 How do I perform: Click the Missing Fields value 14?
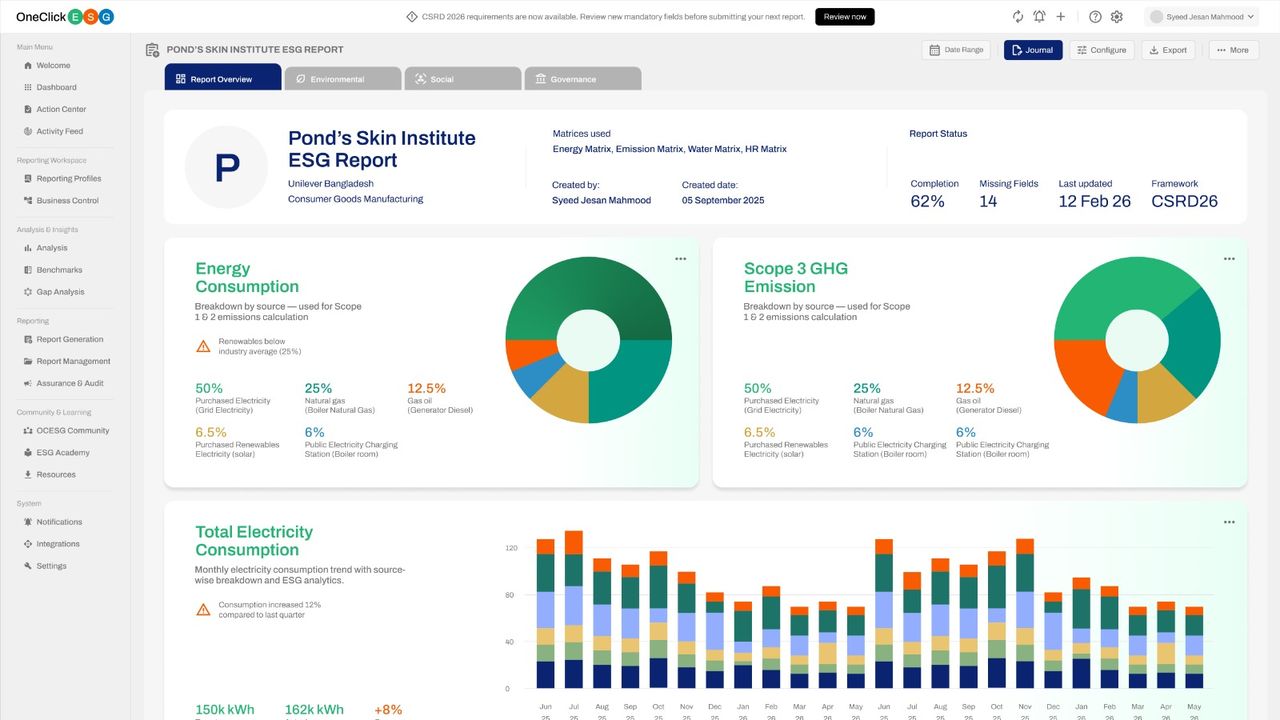pos(988,202)
